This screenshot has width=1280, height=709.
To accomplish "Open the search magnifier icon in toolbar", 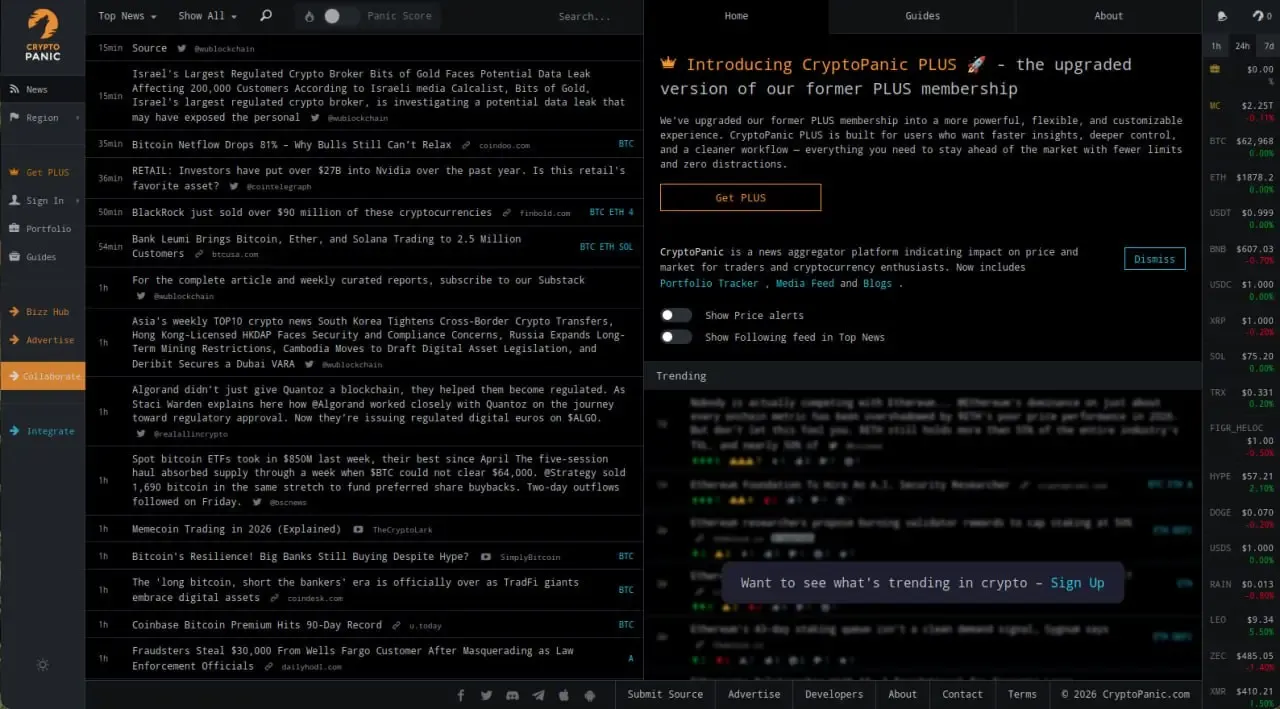I will 266,16.
